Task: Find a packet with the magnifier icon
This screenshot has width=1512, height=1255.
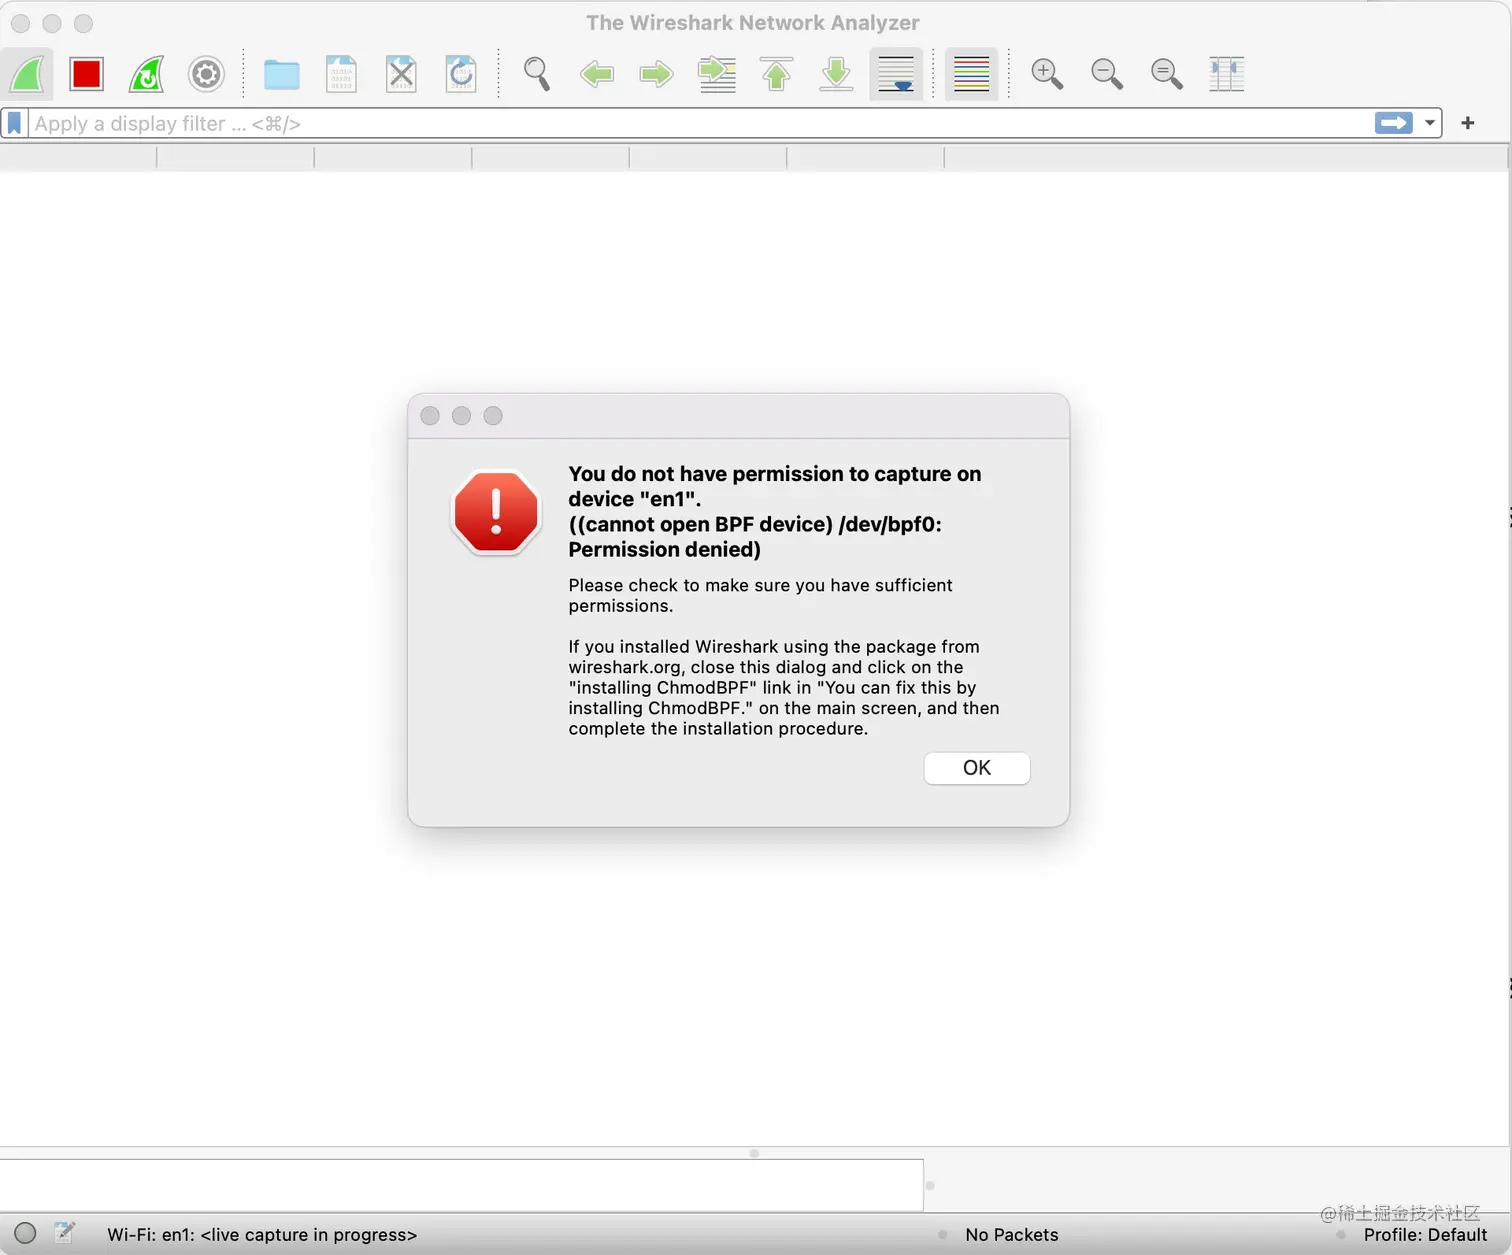Action: click(537, 74)
